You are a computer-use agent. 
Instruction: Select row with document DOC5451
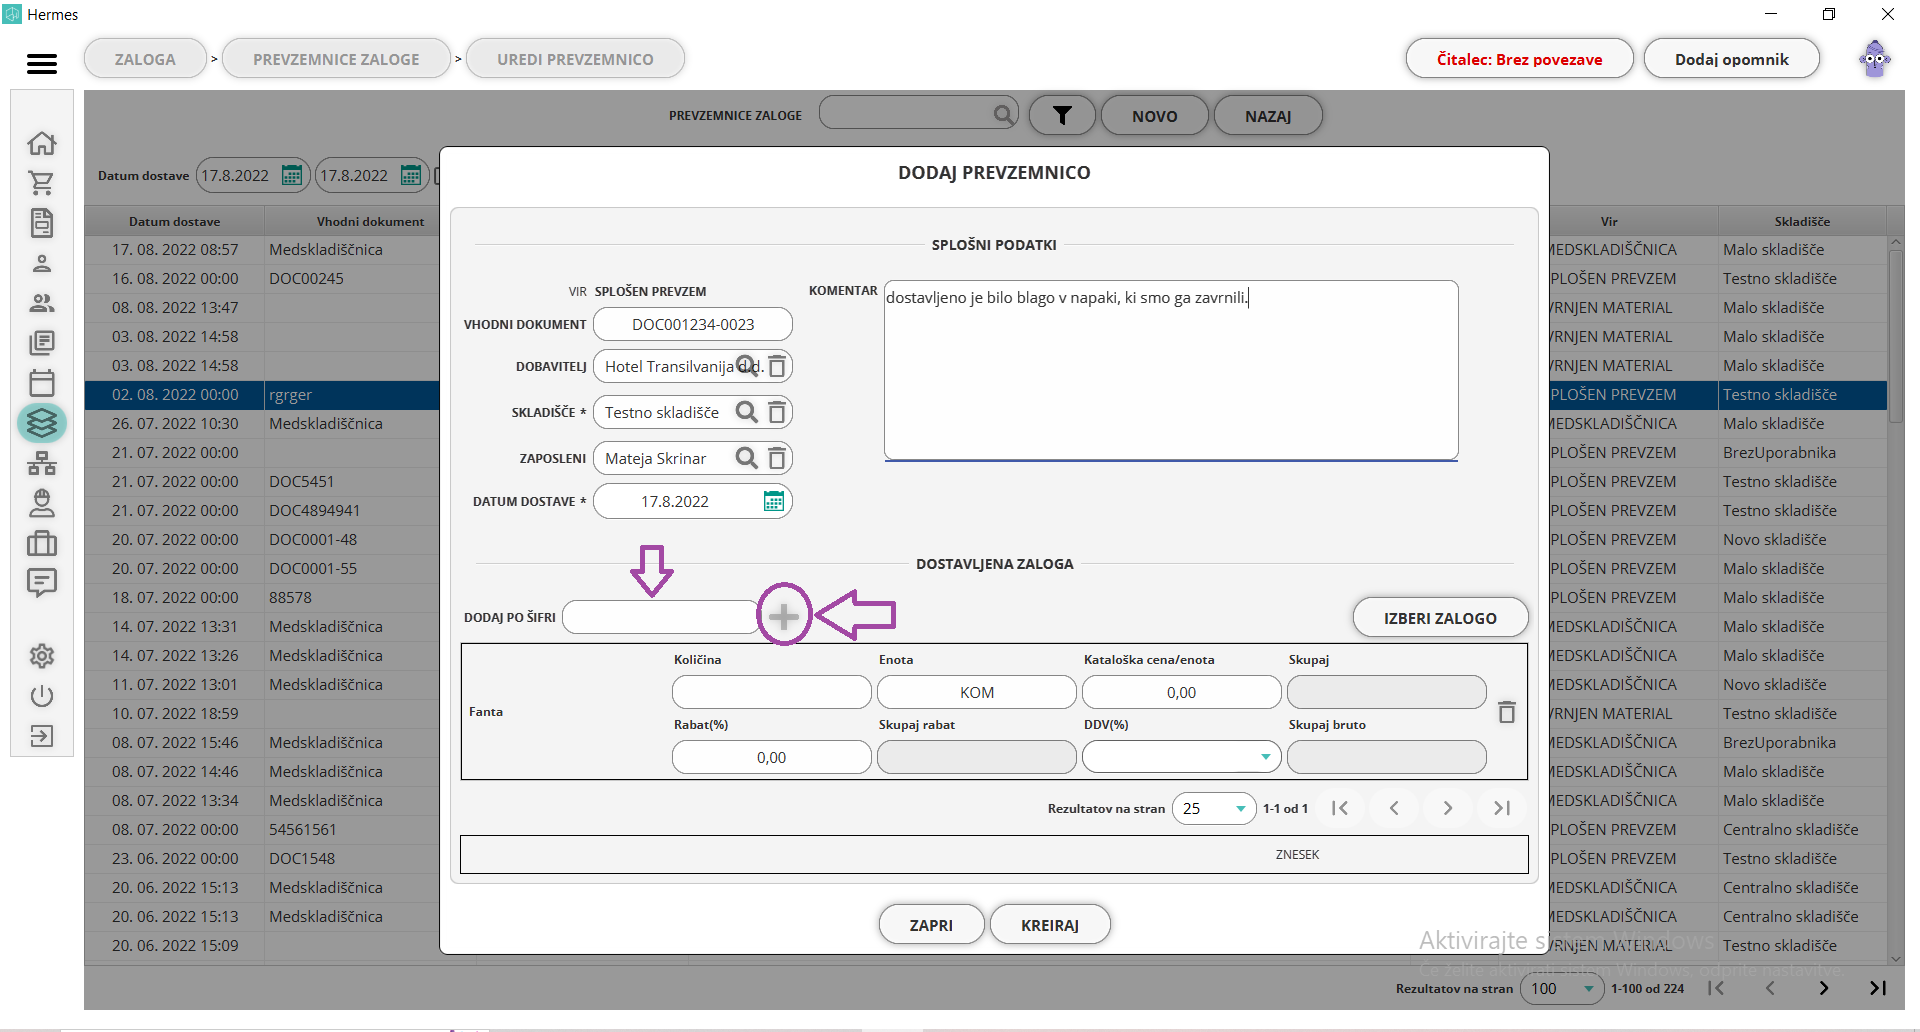(x=262, y=481)
